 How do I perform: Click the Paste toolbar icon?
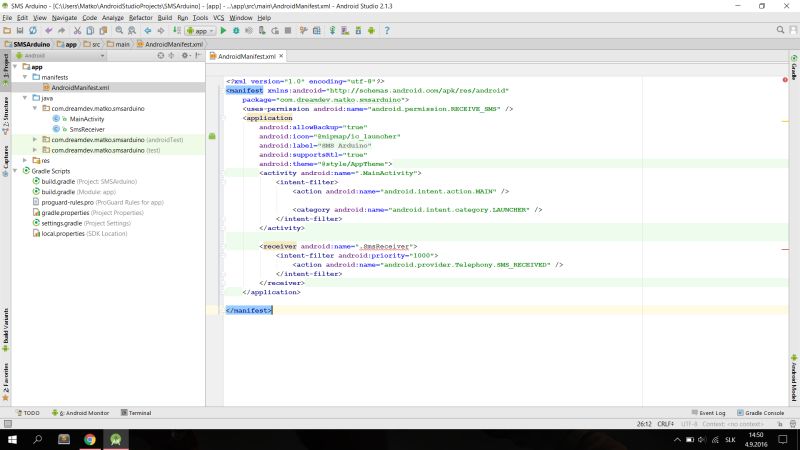tap(103, 31)
